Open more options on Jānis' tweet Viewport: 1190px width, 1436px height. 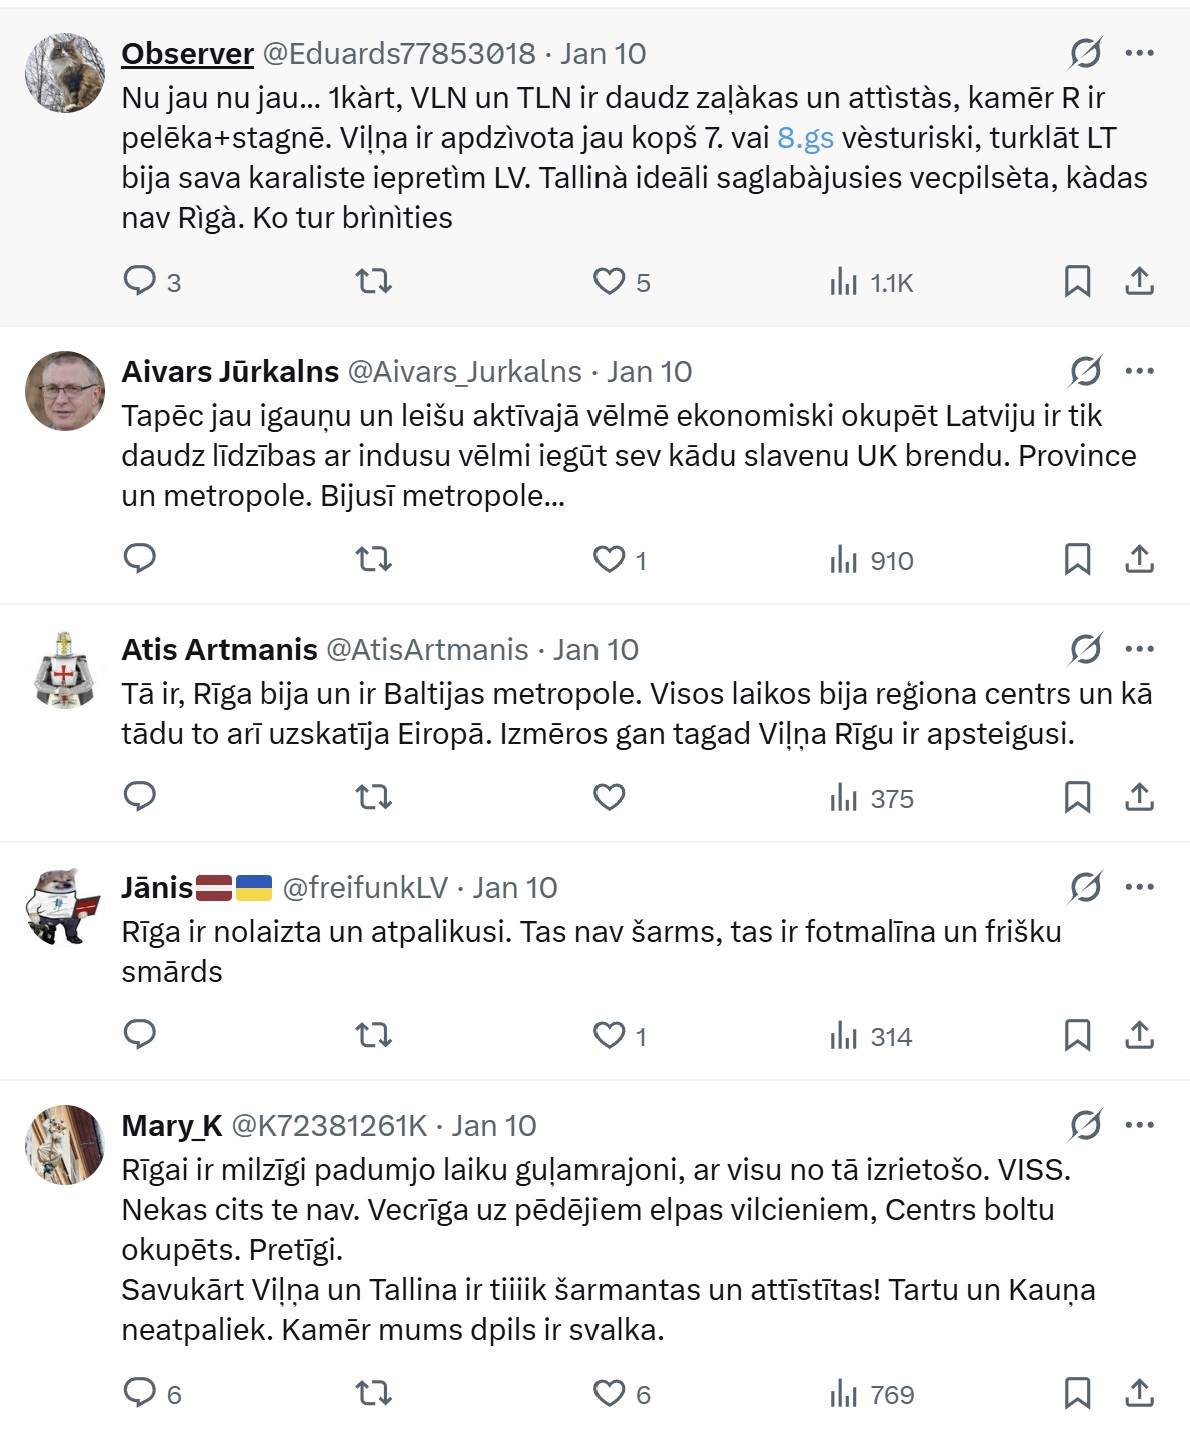pyautogui.click(x=1139, y=887)
